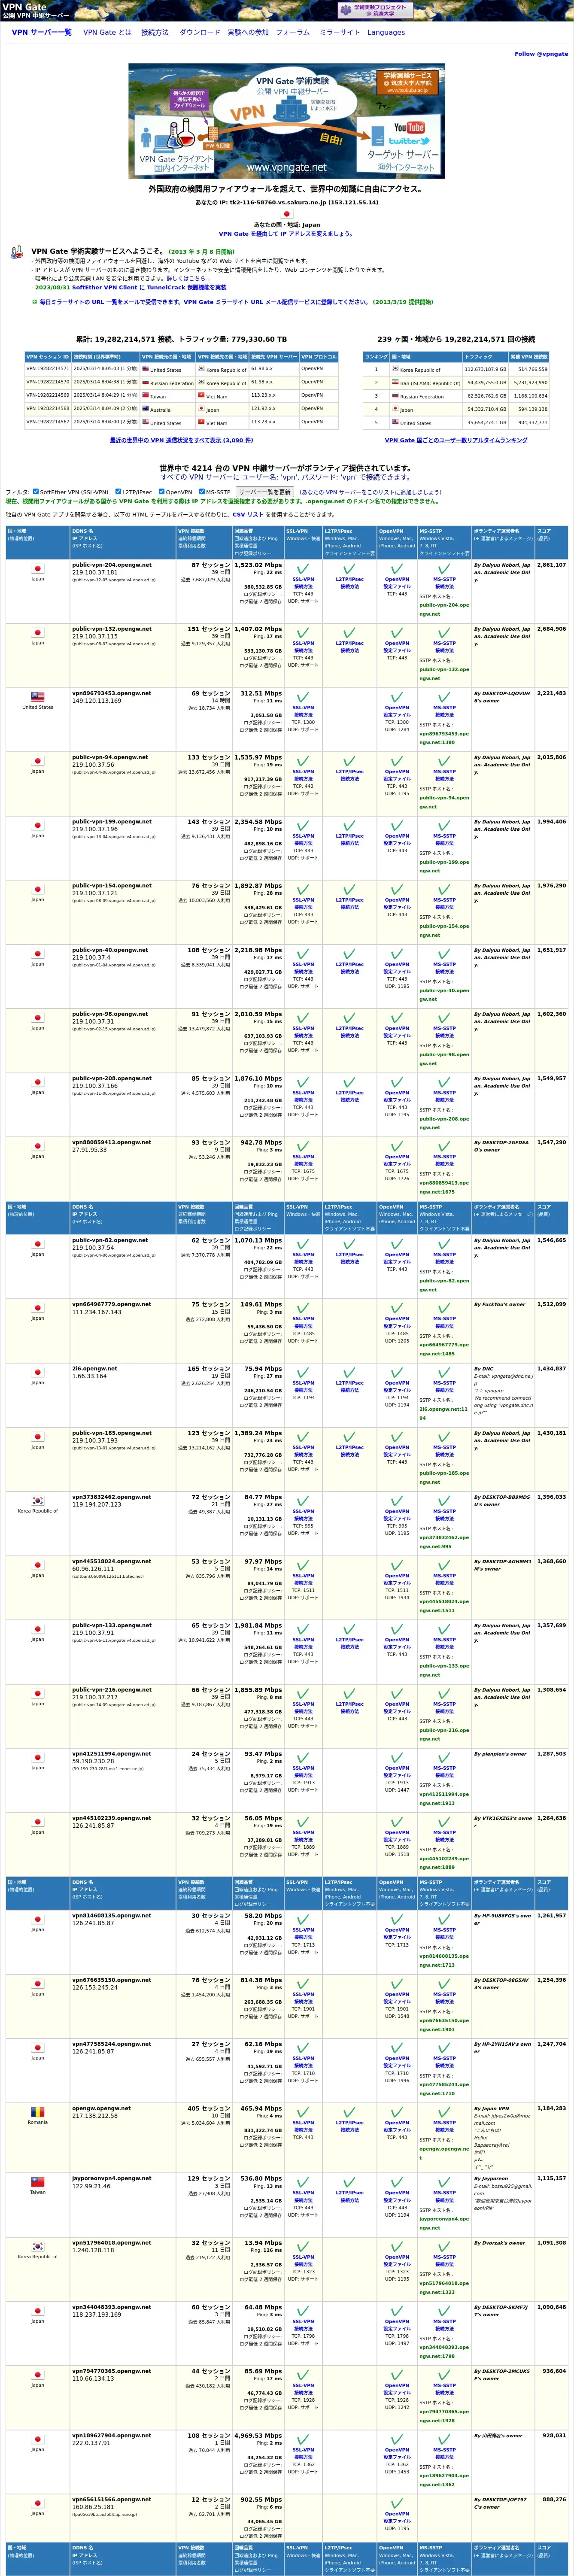The height and width of the screenshot is (2576, 574).
Task: Click MS-SSTP checkmark for public-vpn-204
Action: 444,568
